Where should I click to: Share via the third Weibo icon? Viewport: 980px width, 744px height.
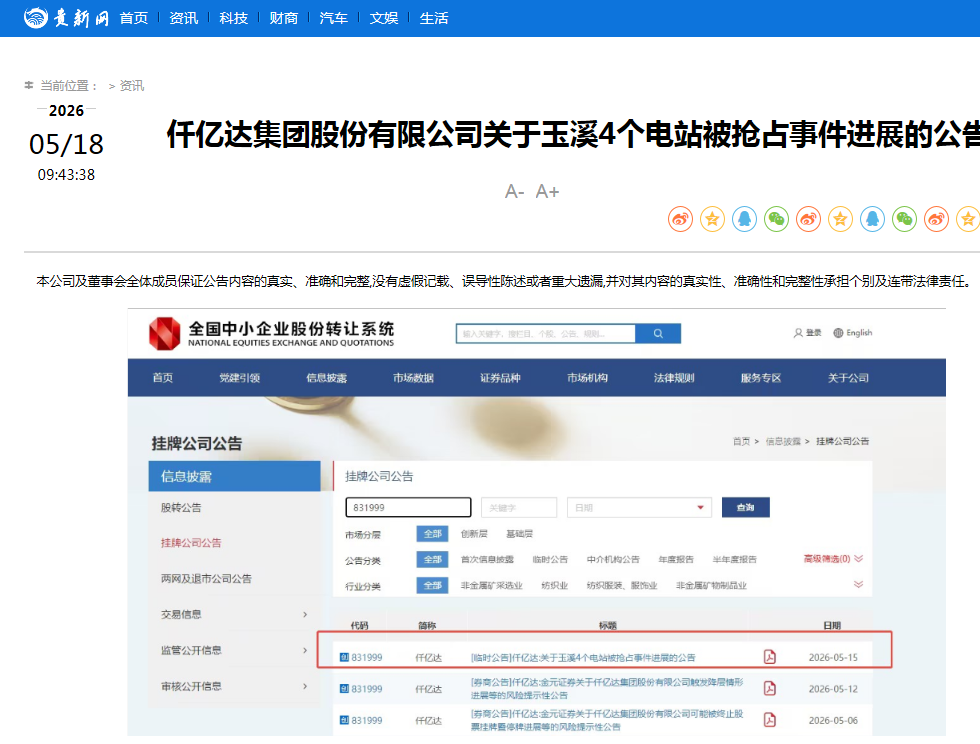click(936, 219)
